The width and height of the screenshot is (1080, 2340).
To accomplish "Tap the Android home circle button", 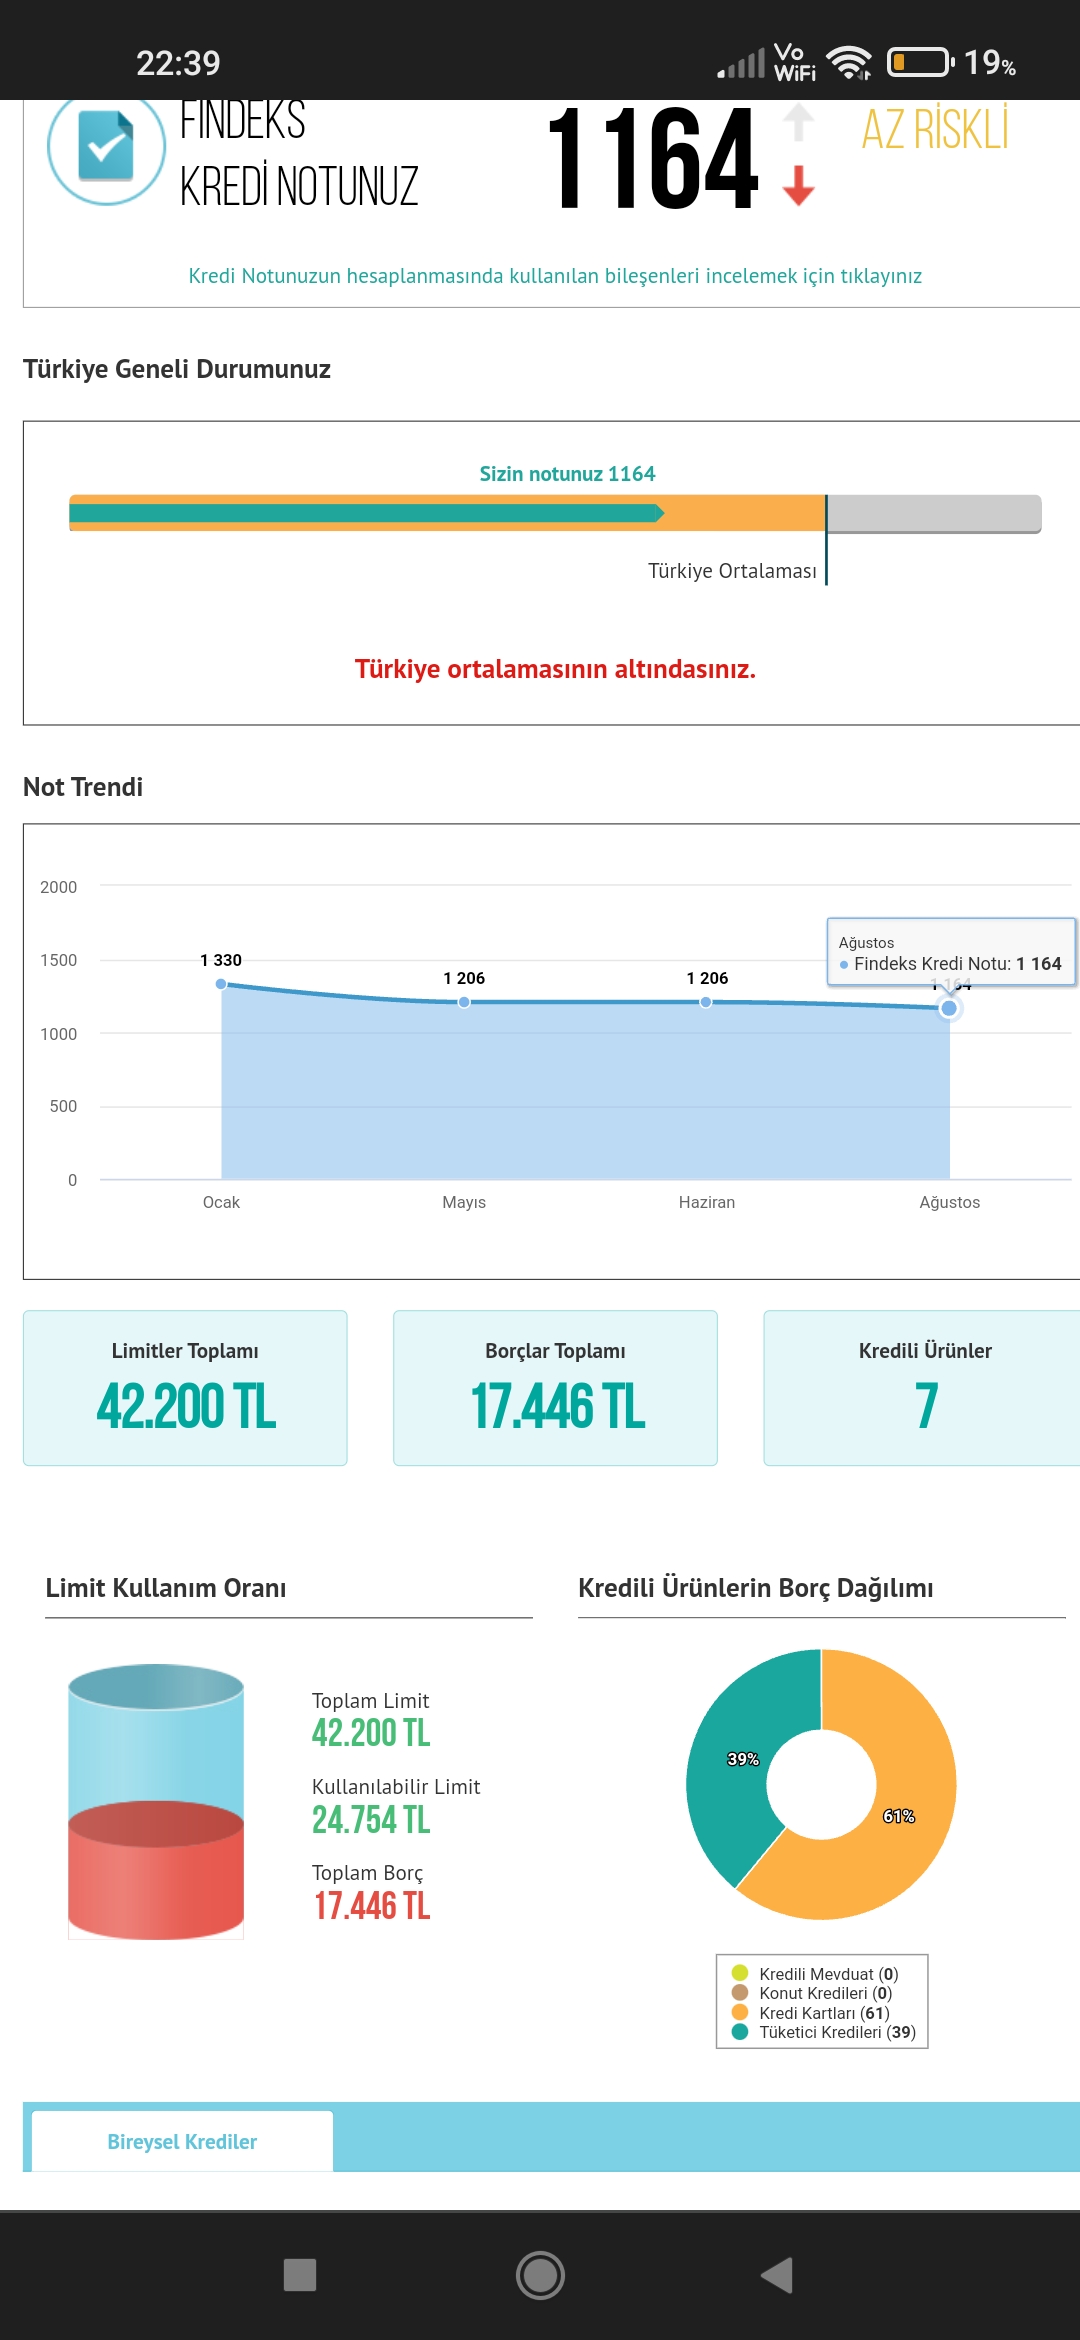I will [540, 2275].
